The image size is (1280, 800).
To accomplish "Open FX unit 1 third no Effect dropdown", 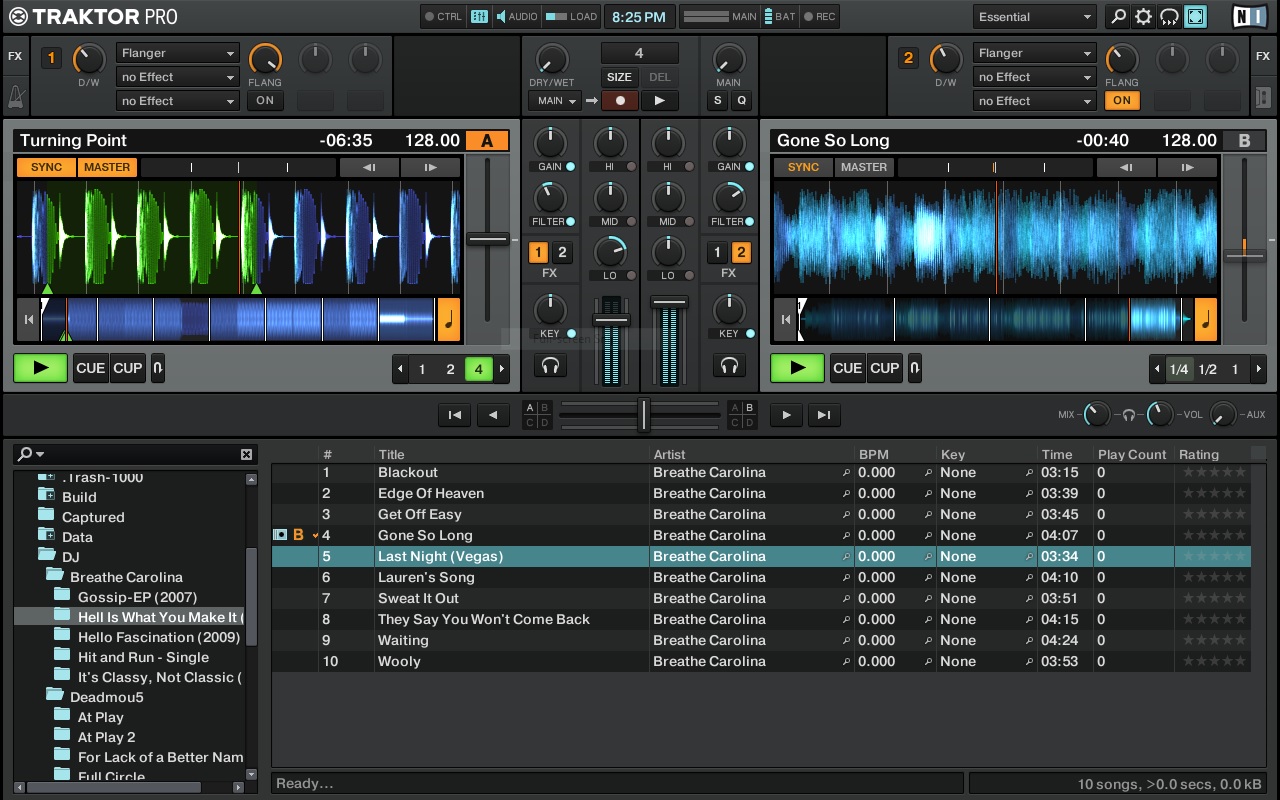I will click(x=177, y=101).
